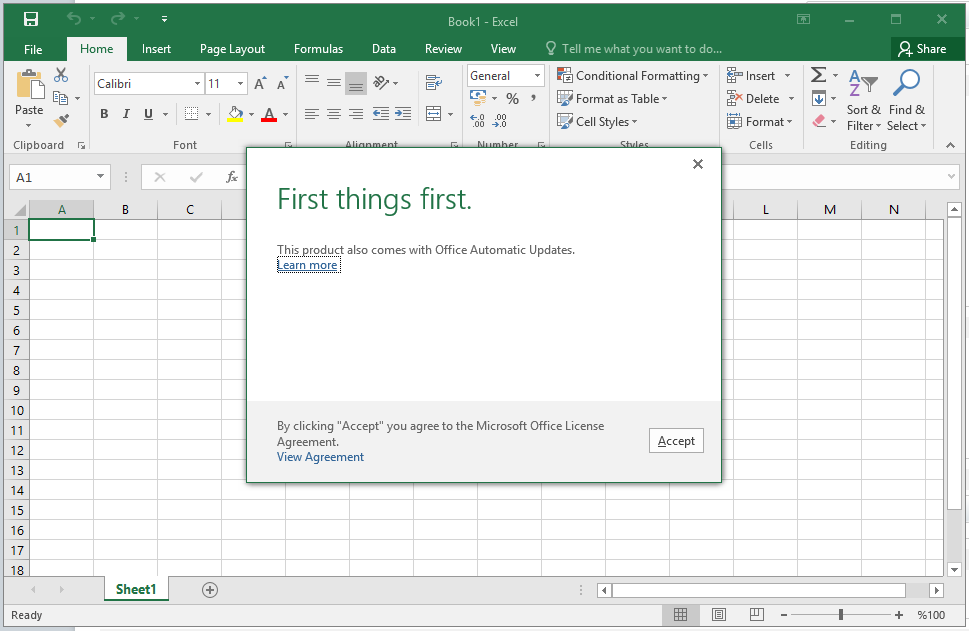Click the Decrease Decimal icon
The image size is (969, 631).
coord(499,121)
